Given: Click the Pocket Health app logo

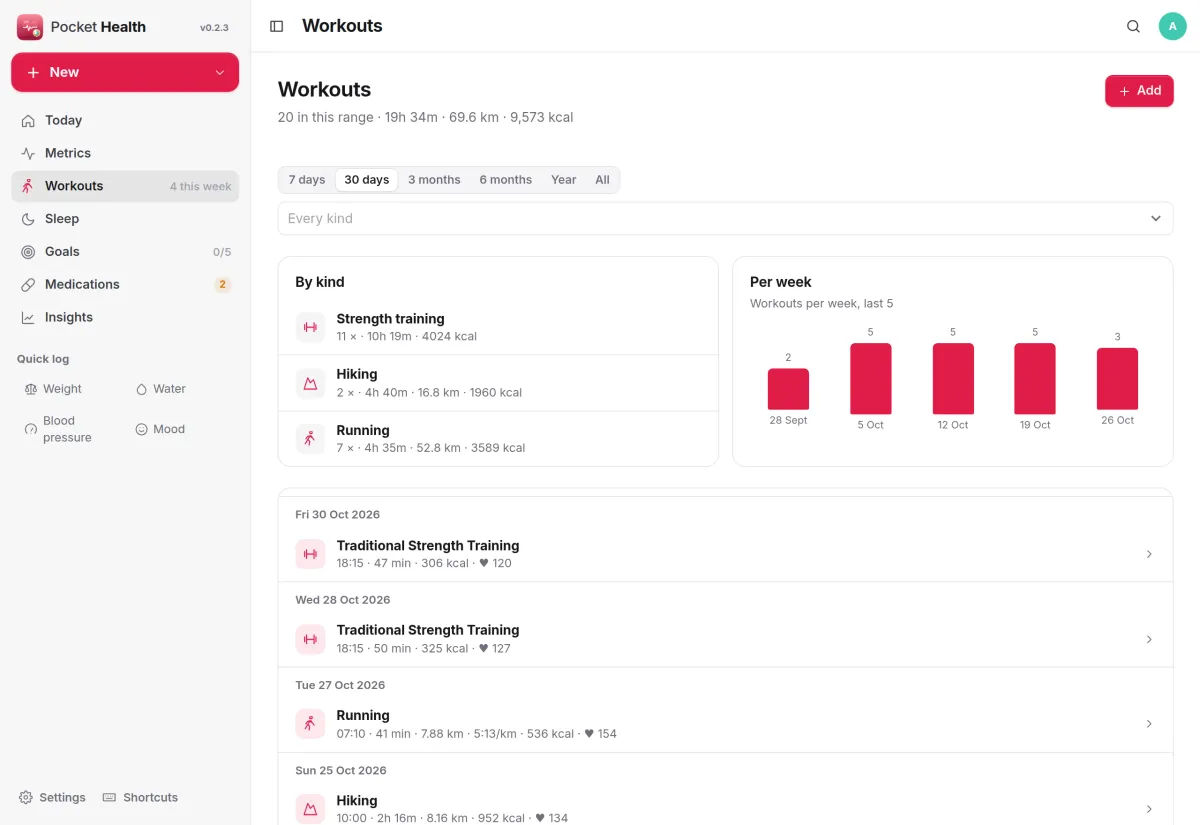Looking at the screenshot, I should tap(30, 27).
